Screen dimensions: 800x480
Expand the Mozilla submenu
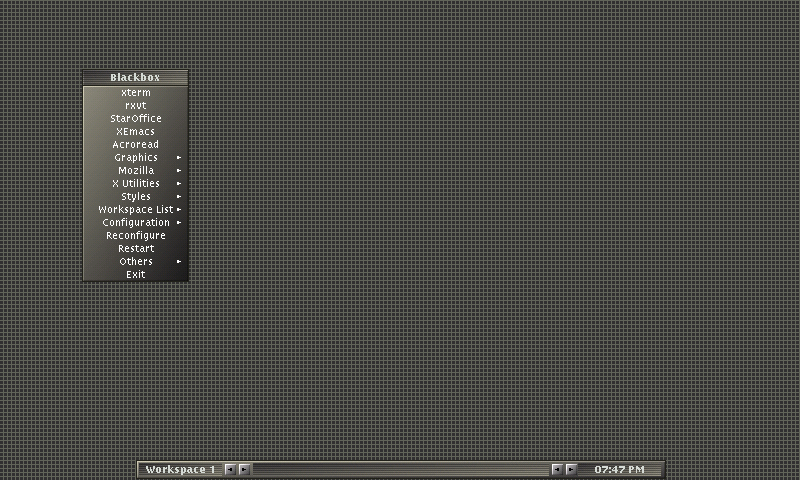coord(135,171)
